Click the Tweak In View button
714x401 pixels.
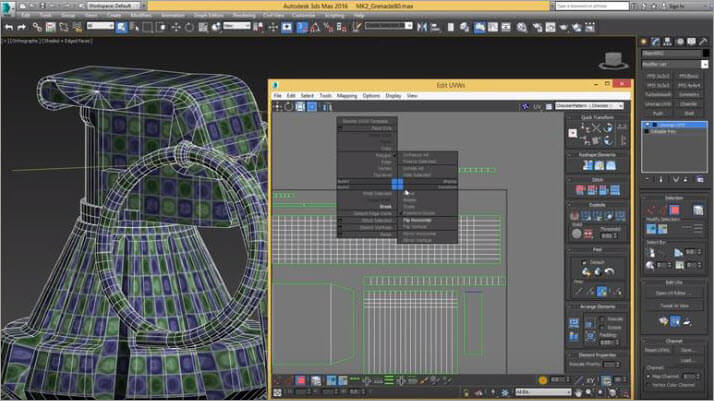(x=673, y=306)
